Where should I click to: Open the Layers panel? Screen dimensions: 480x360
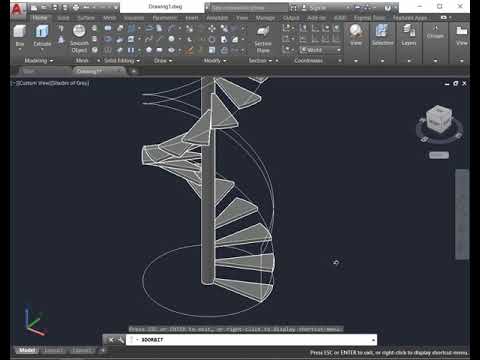tap(409, 35)
